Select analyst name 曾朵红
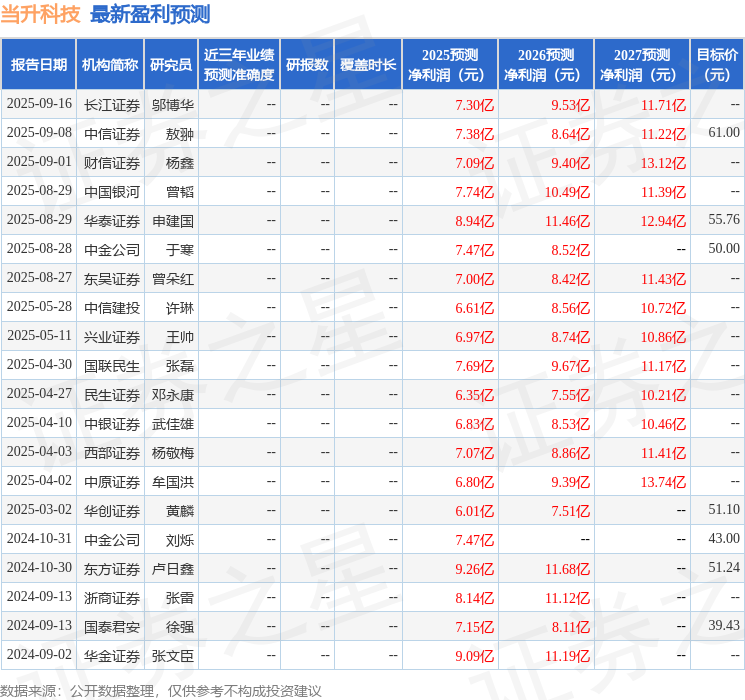This screenshot has width=745, height=700. [x=172, y=279]
